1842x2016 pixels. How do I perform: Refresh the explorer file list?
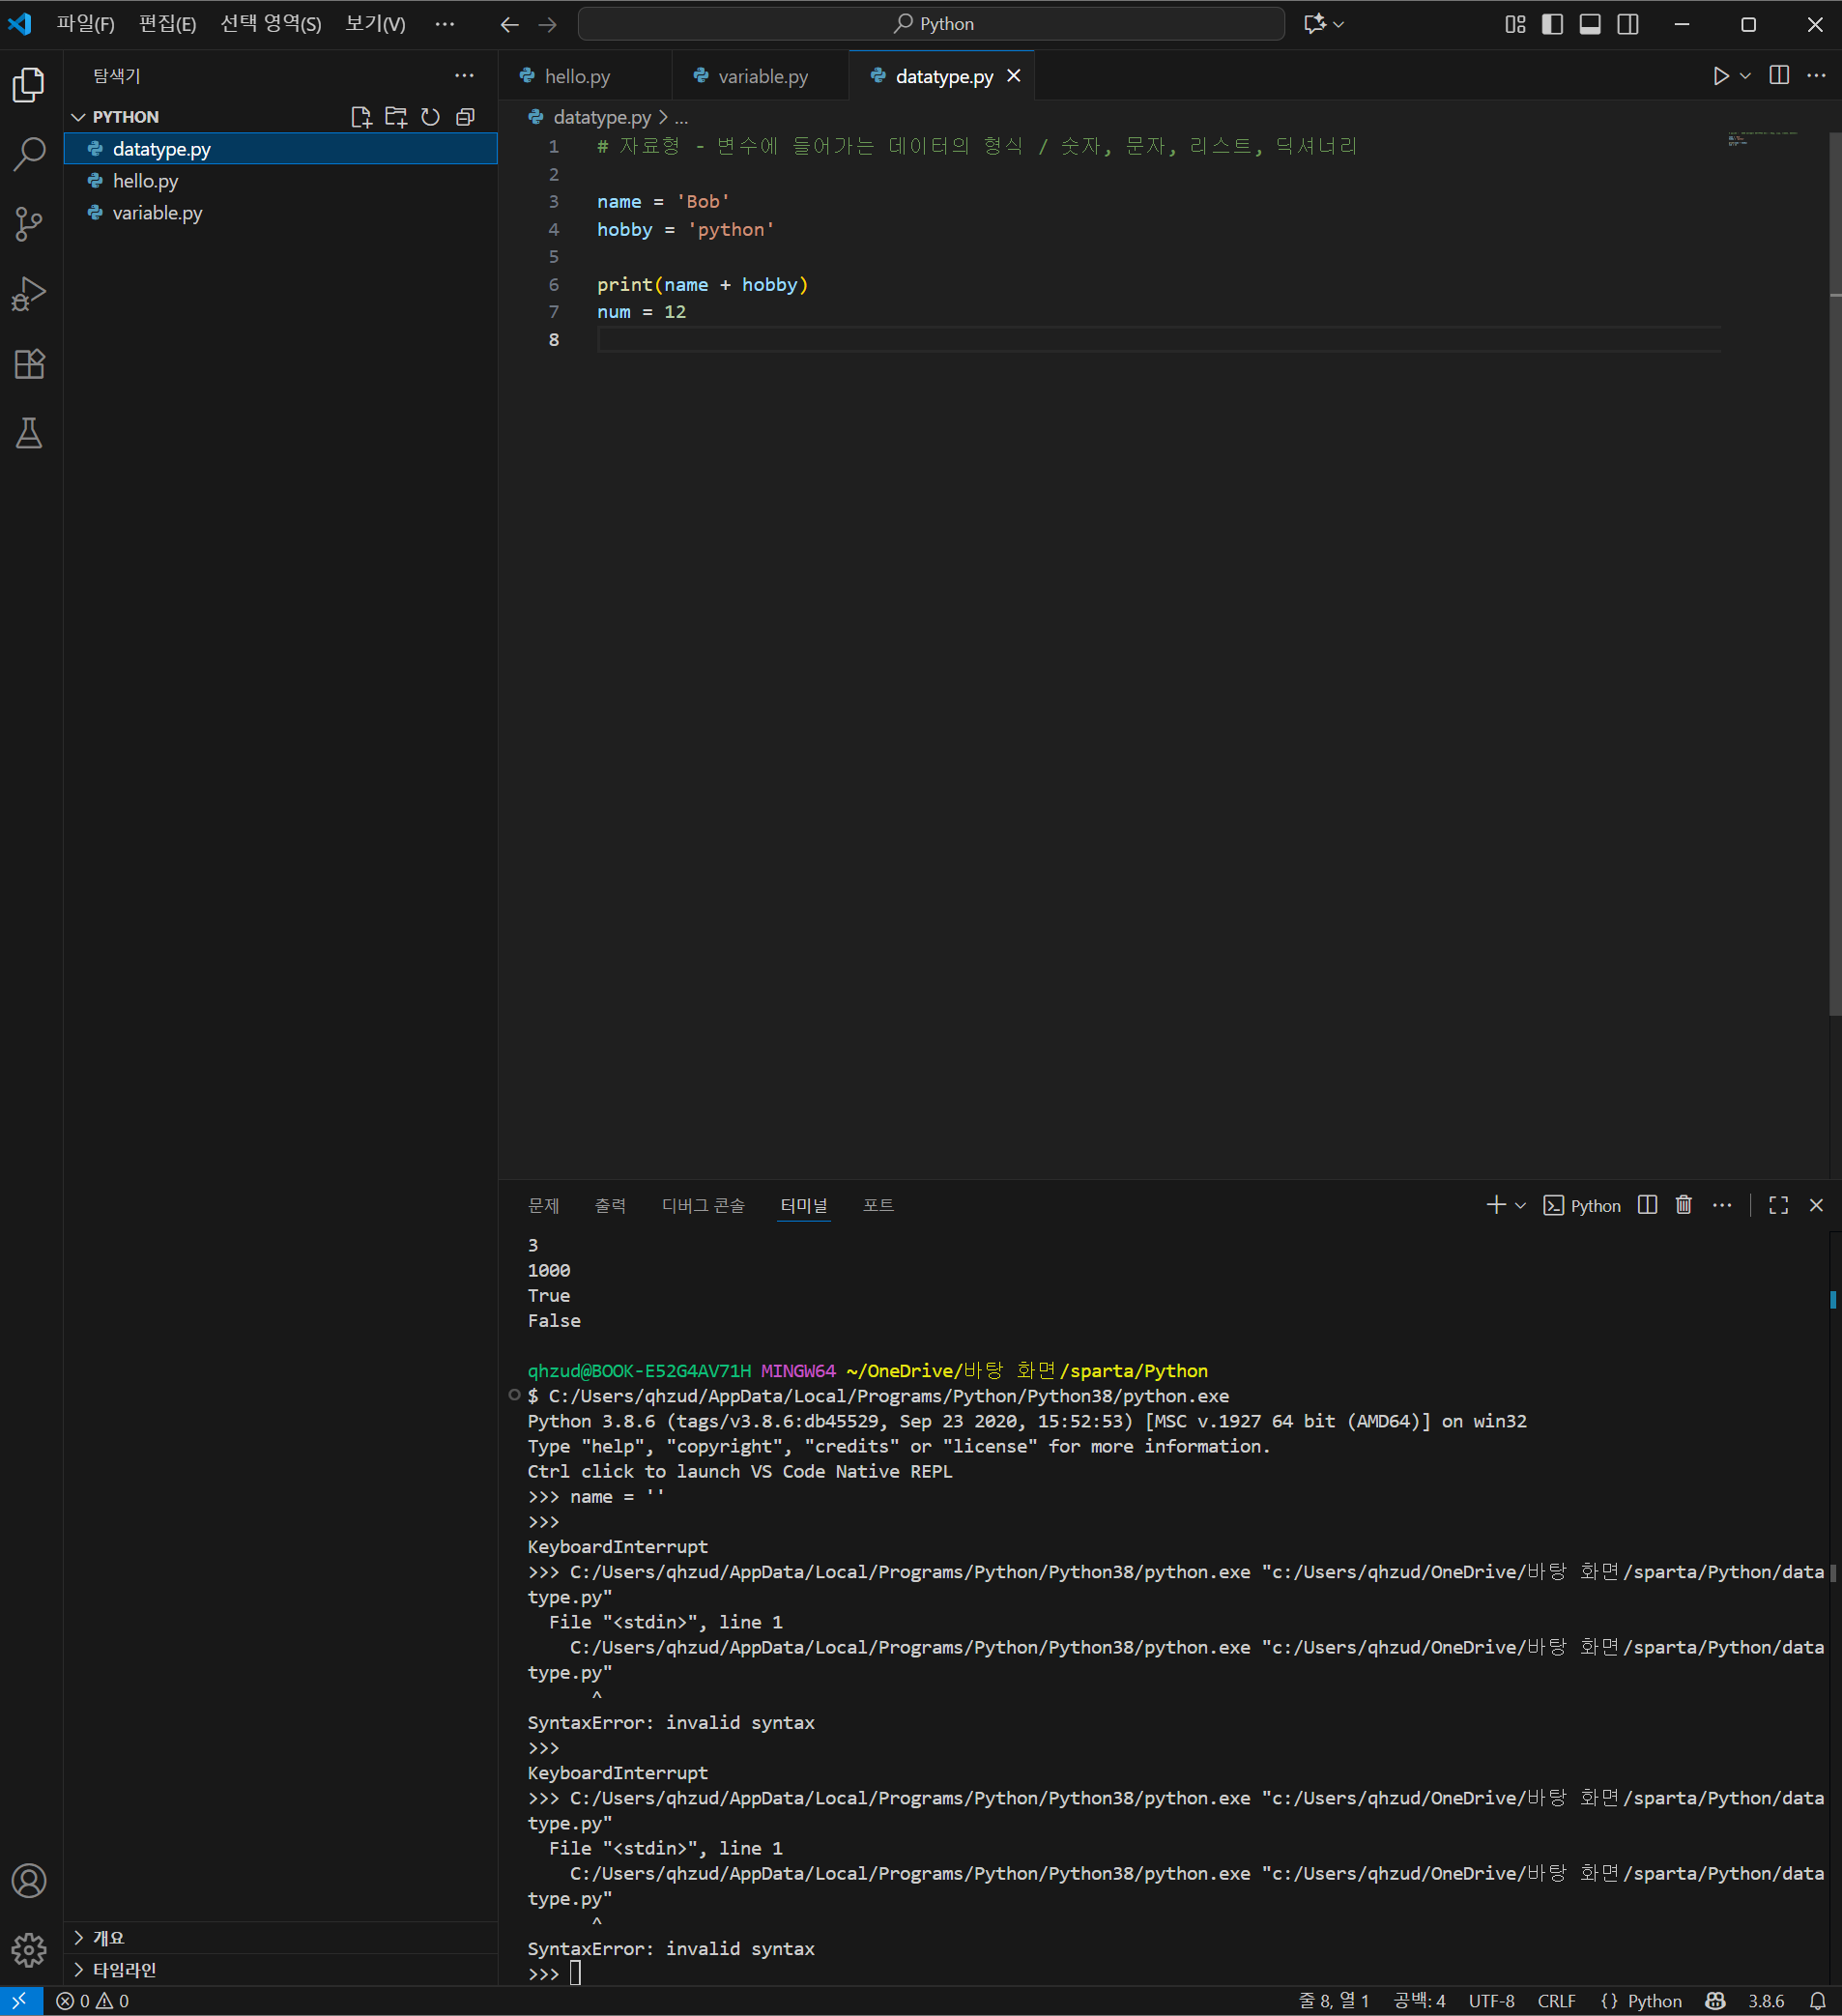(430, 117)
